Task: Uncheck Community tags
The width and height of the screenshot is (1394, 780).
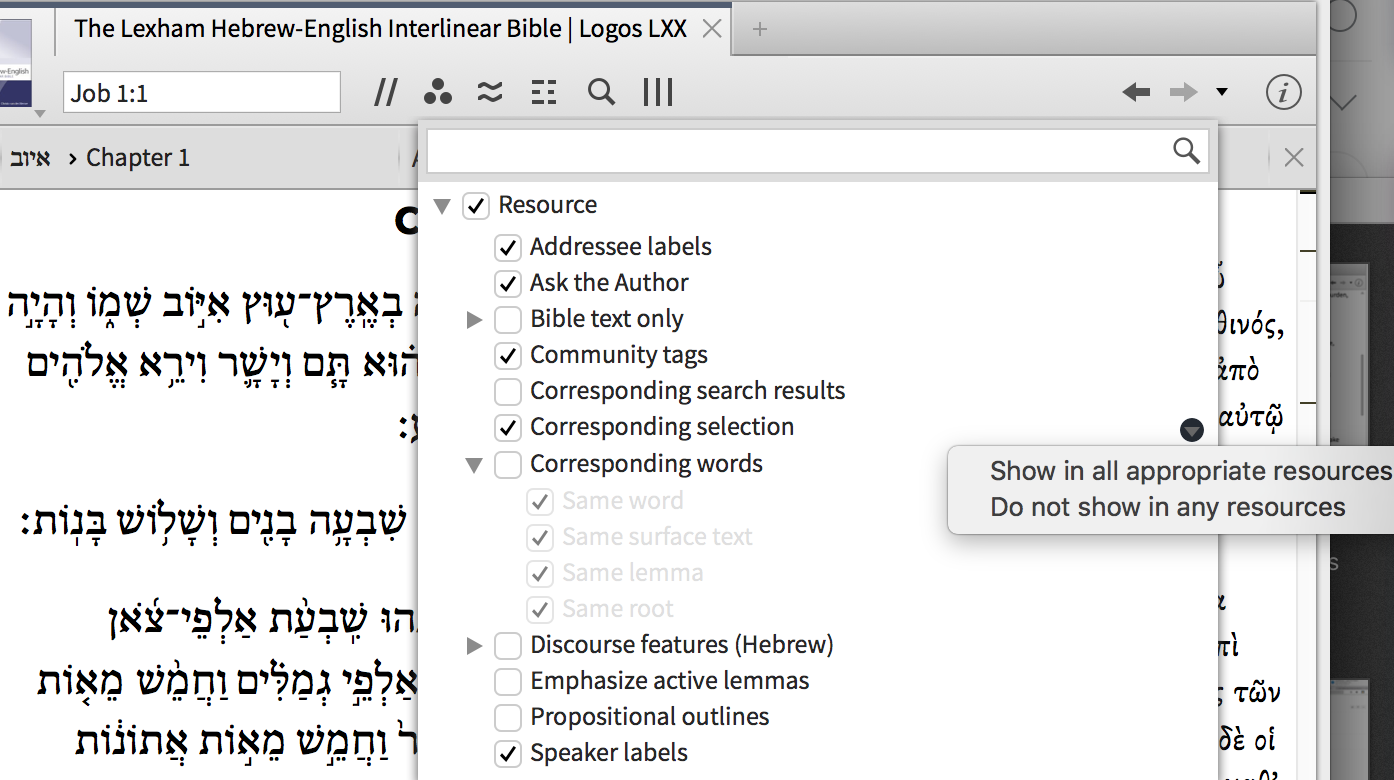Action: 508,355
